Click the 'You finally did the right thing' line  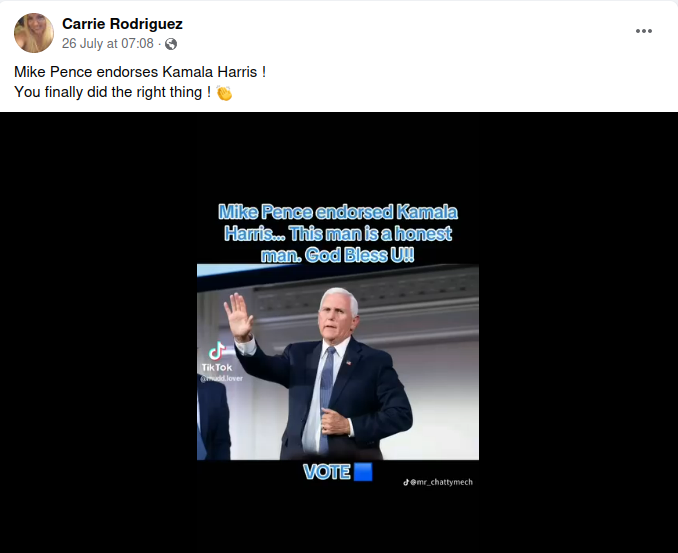click(112, 92)
